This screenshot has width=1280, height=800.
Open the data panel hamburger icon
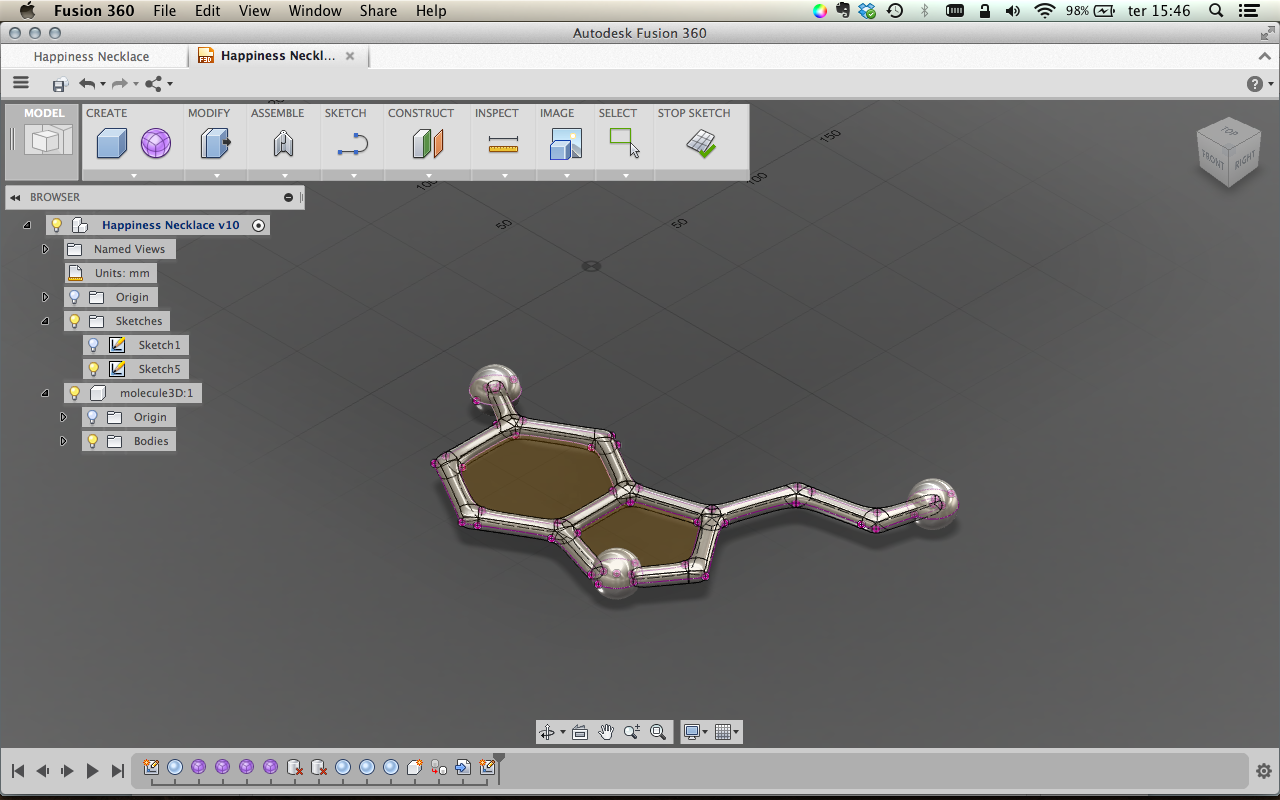(21, 84)
